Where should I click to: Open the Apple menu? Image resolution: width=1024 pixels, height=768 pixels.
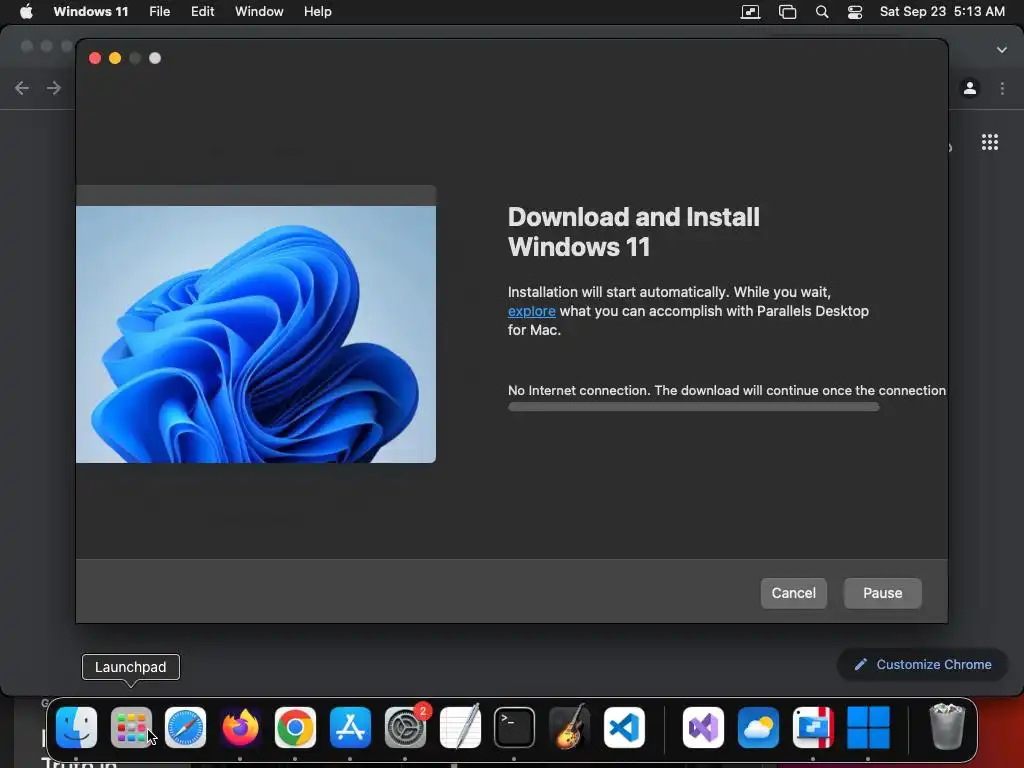point(26,11)
